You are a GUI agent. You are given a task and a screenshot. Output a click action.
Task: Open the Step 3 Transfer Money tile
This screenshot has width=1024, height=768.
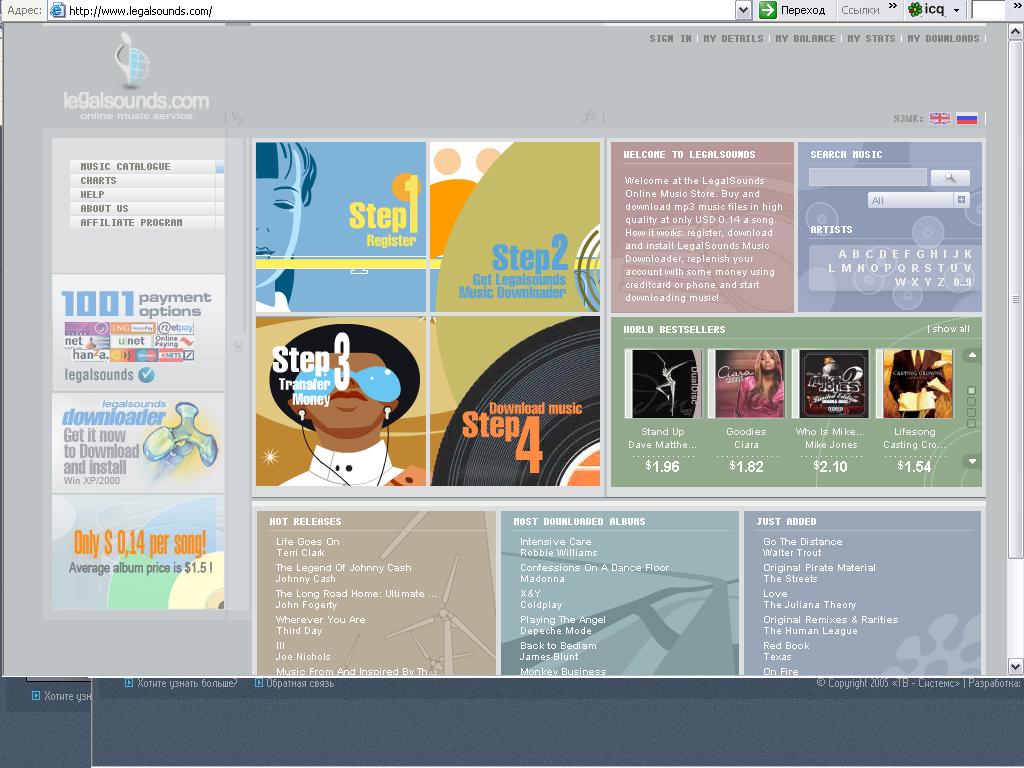(x=341, y=401)
